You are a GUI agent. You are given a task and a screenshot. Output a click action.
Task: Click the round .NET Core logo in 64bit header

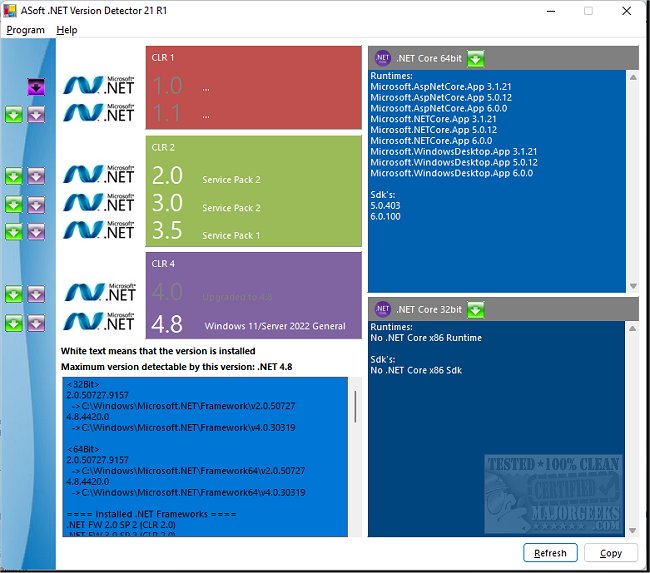tap(383, 58)
